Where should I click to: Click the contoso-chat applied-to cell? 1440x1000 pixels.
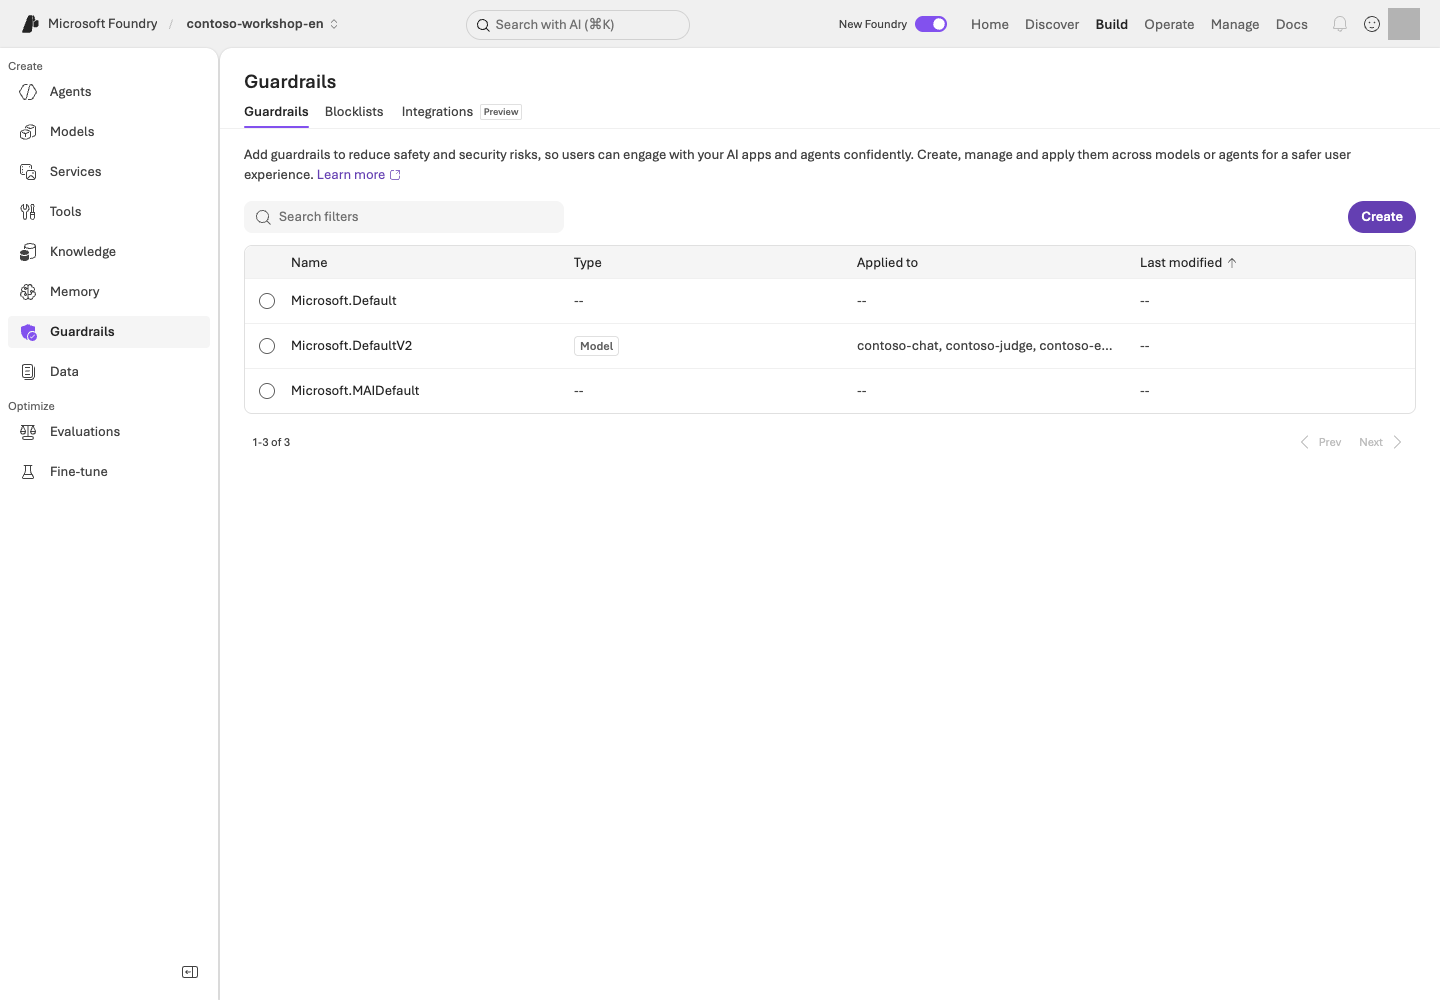985,346
